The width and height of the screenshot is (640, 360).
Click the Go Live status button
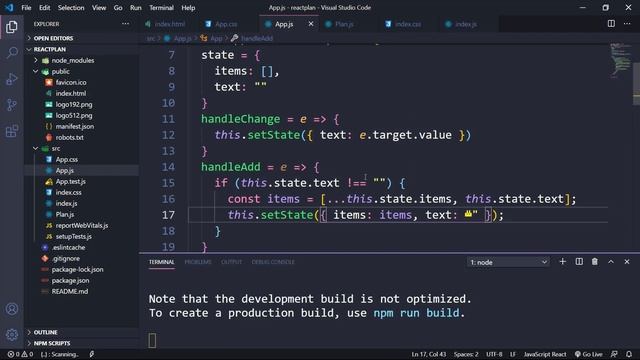tap(589, 354)
